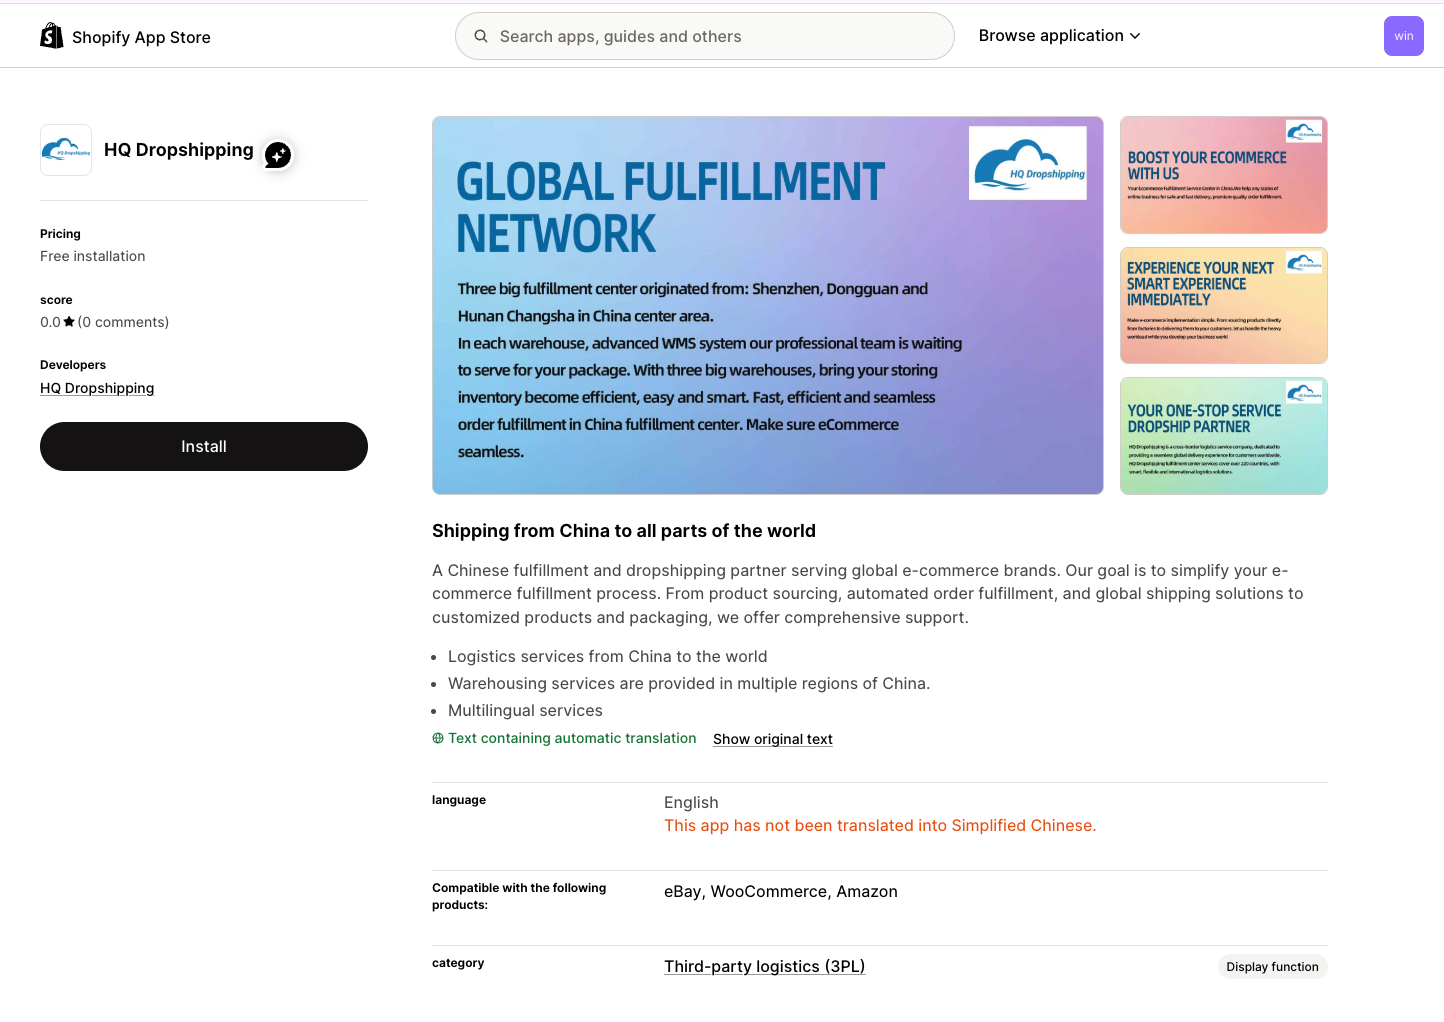The width and height of the screenshot is (1444, 1022).
Task: Click the 0.0 rating display
Action: tap(50, 321)
